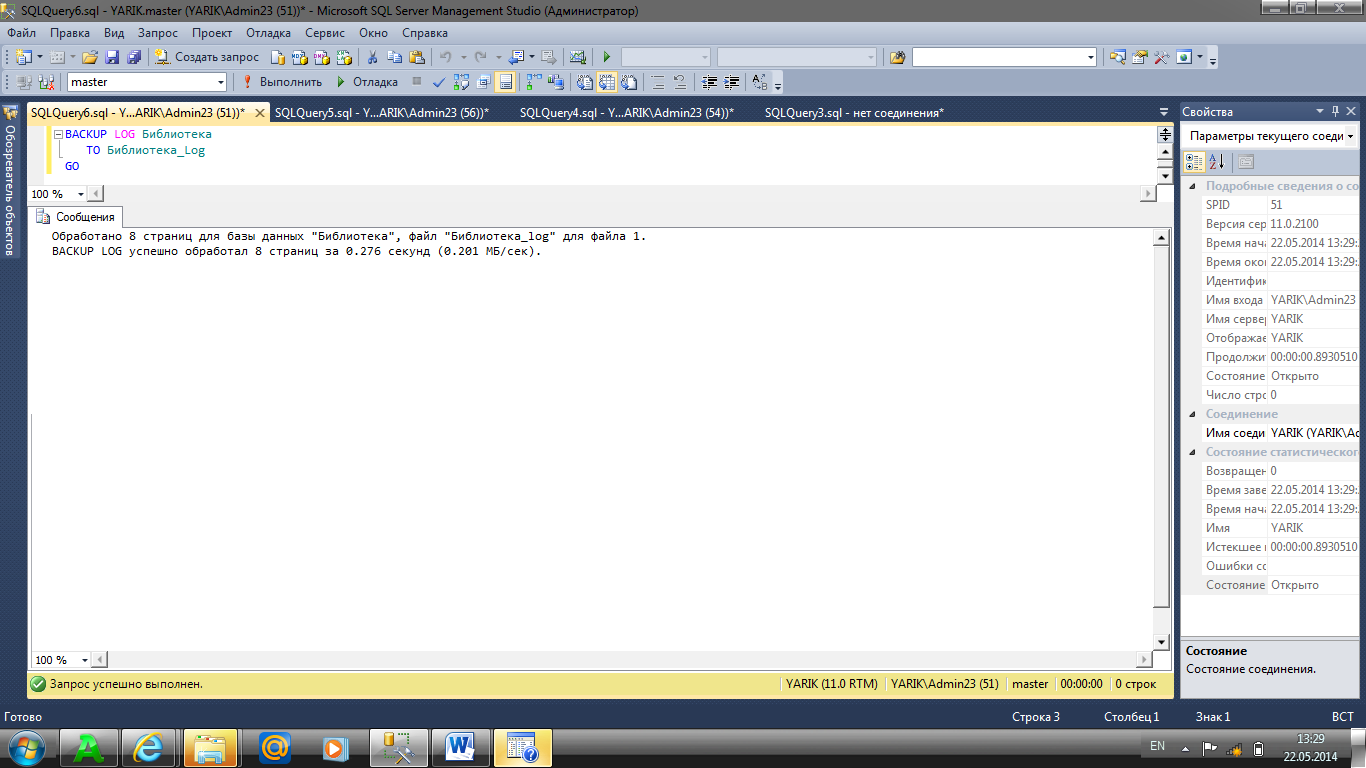The height and width of the screenshot is (768, 1366).
Task: Open the Запрос menu
Action: pos(158,33)
